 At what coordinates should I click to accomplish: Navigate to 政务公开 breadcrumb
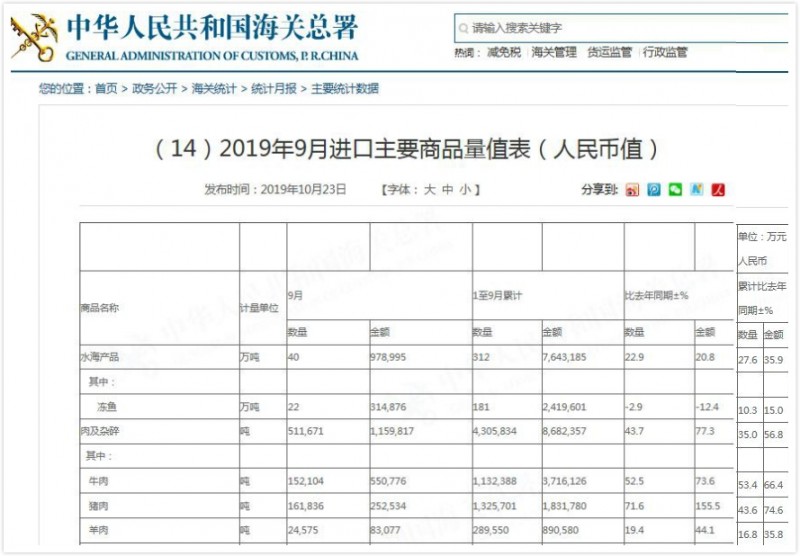coord(154,89)
